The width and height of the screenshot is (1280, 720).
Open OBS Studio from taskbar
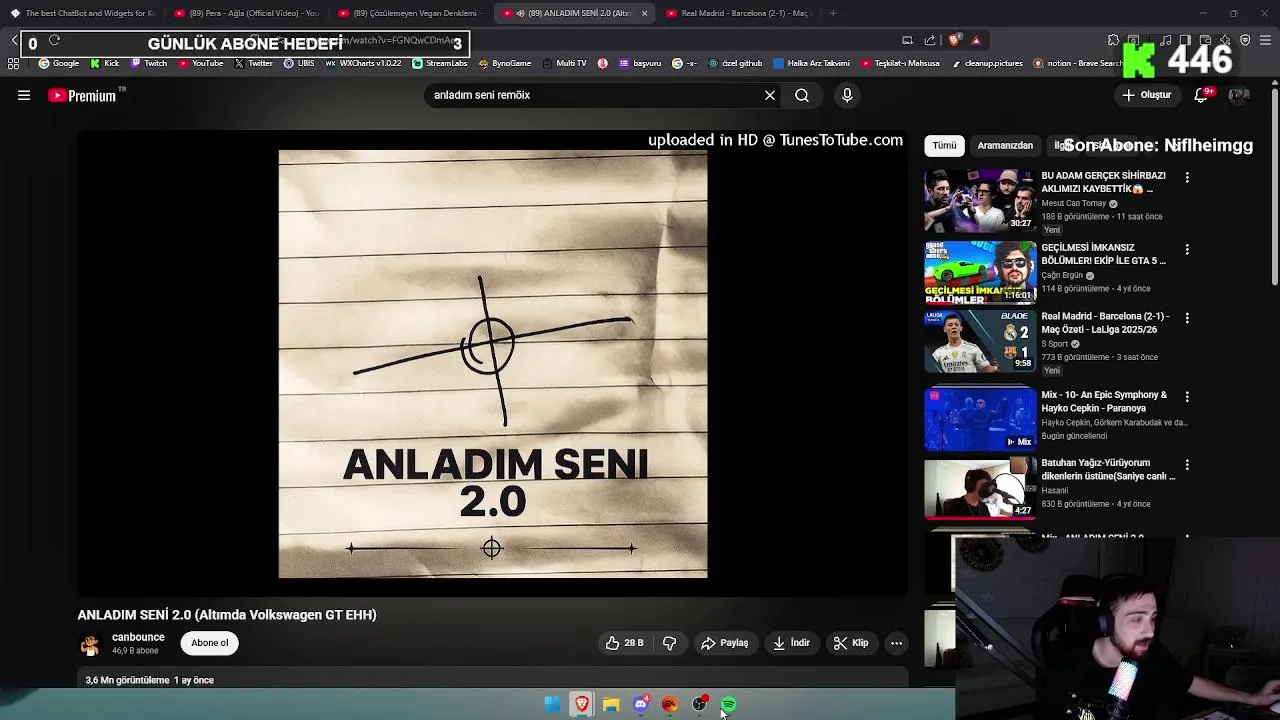[x=699, y=705]
